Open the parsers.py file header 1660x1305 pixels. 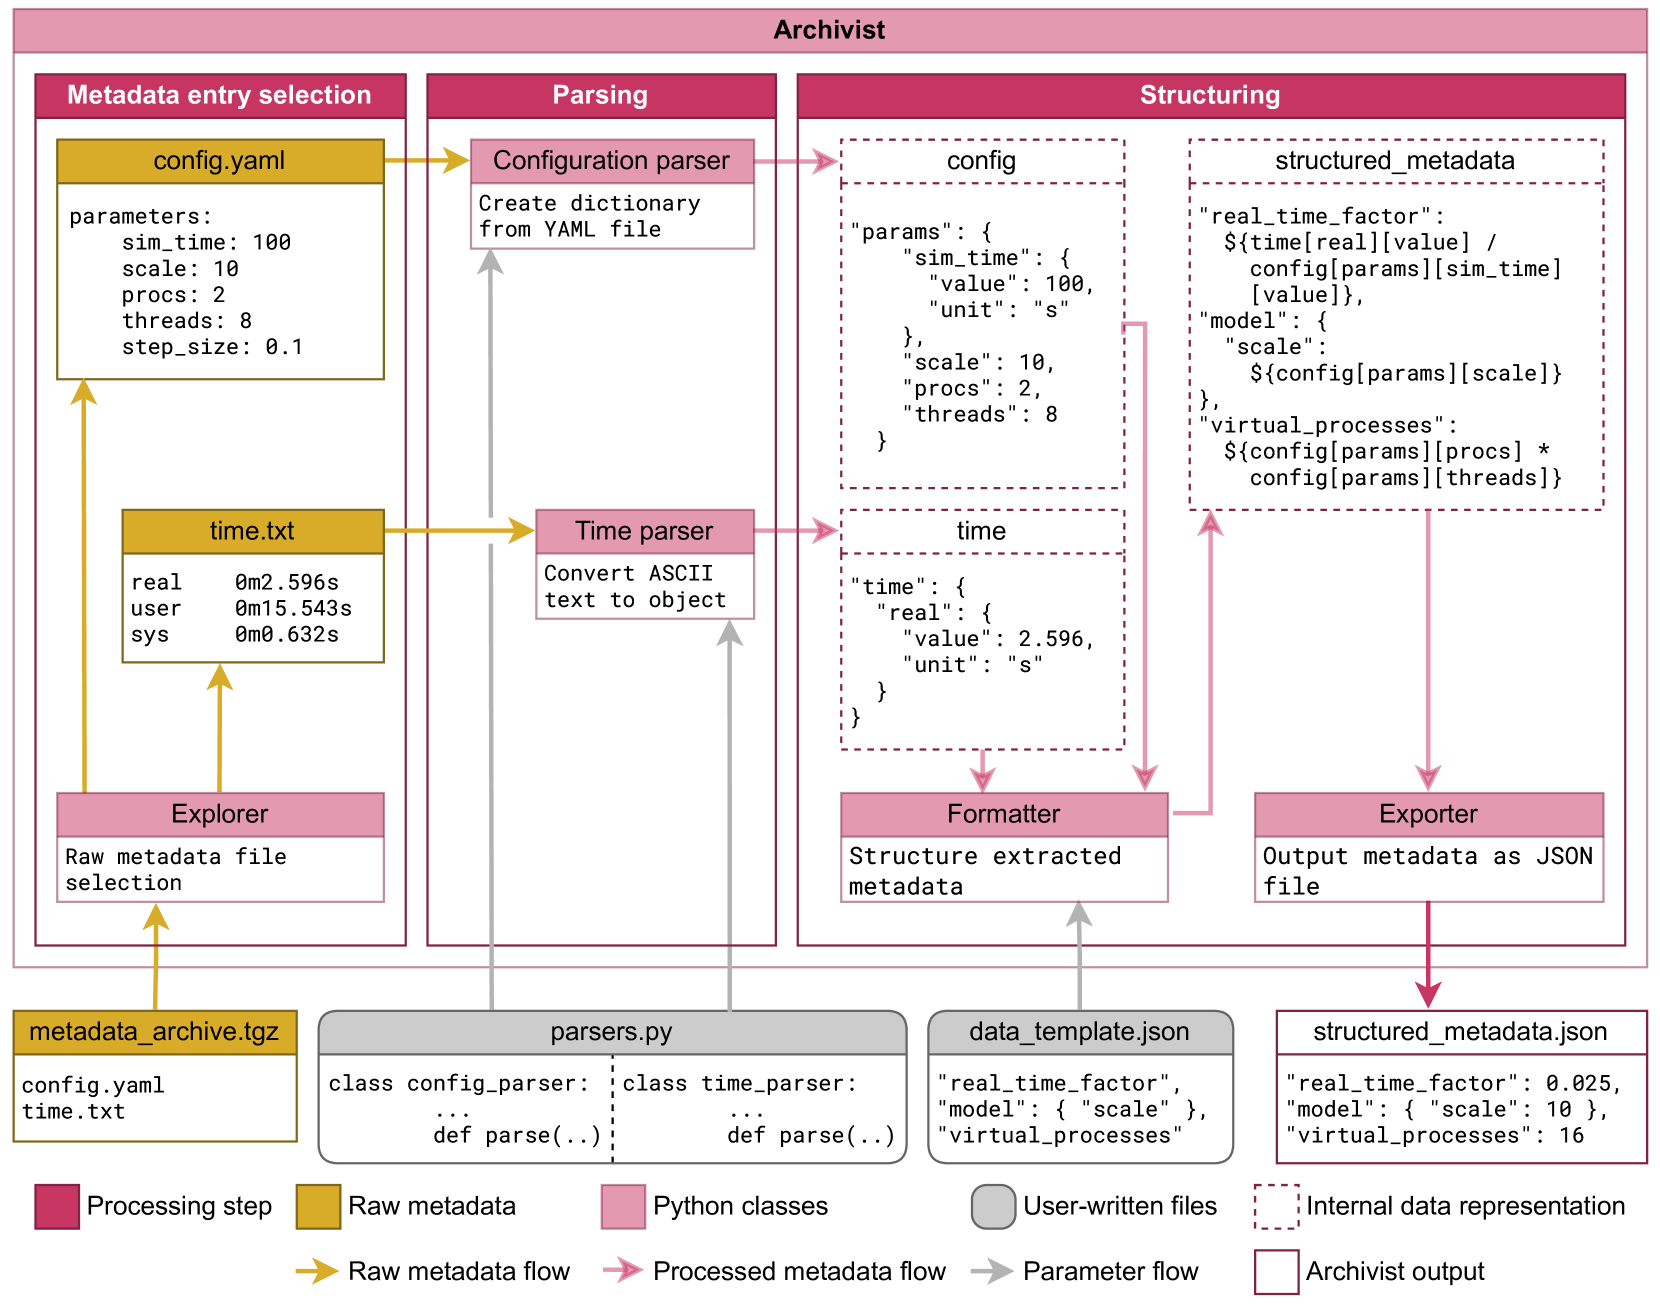click(611, 1032)
